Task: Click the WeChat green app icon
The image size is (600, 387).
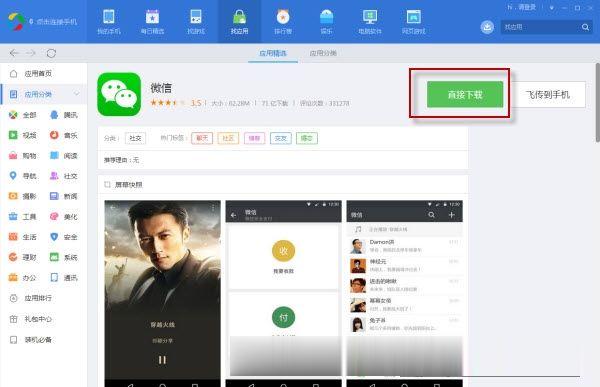Action: click(119, 94)
